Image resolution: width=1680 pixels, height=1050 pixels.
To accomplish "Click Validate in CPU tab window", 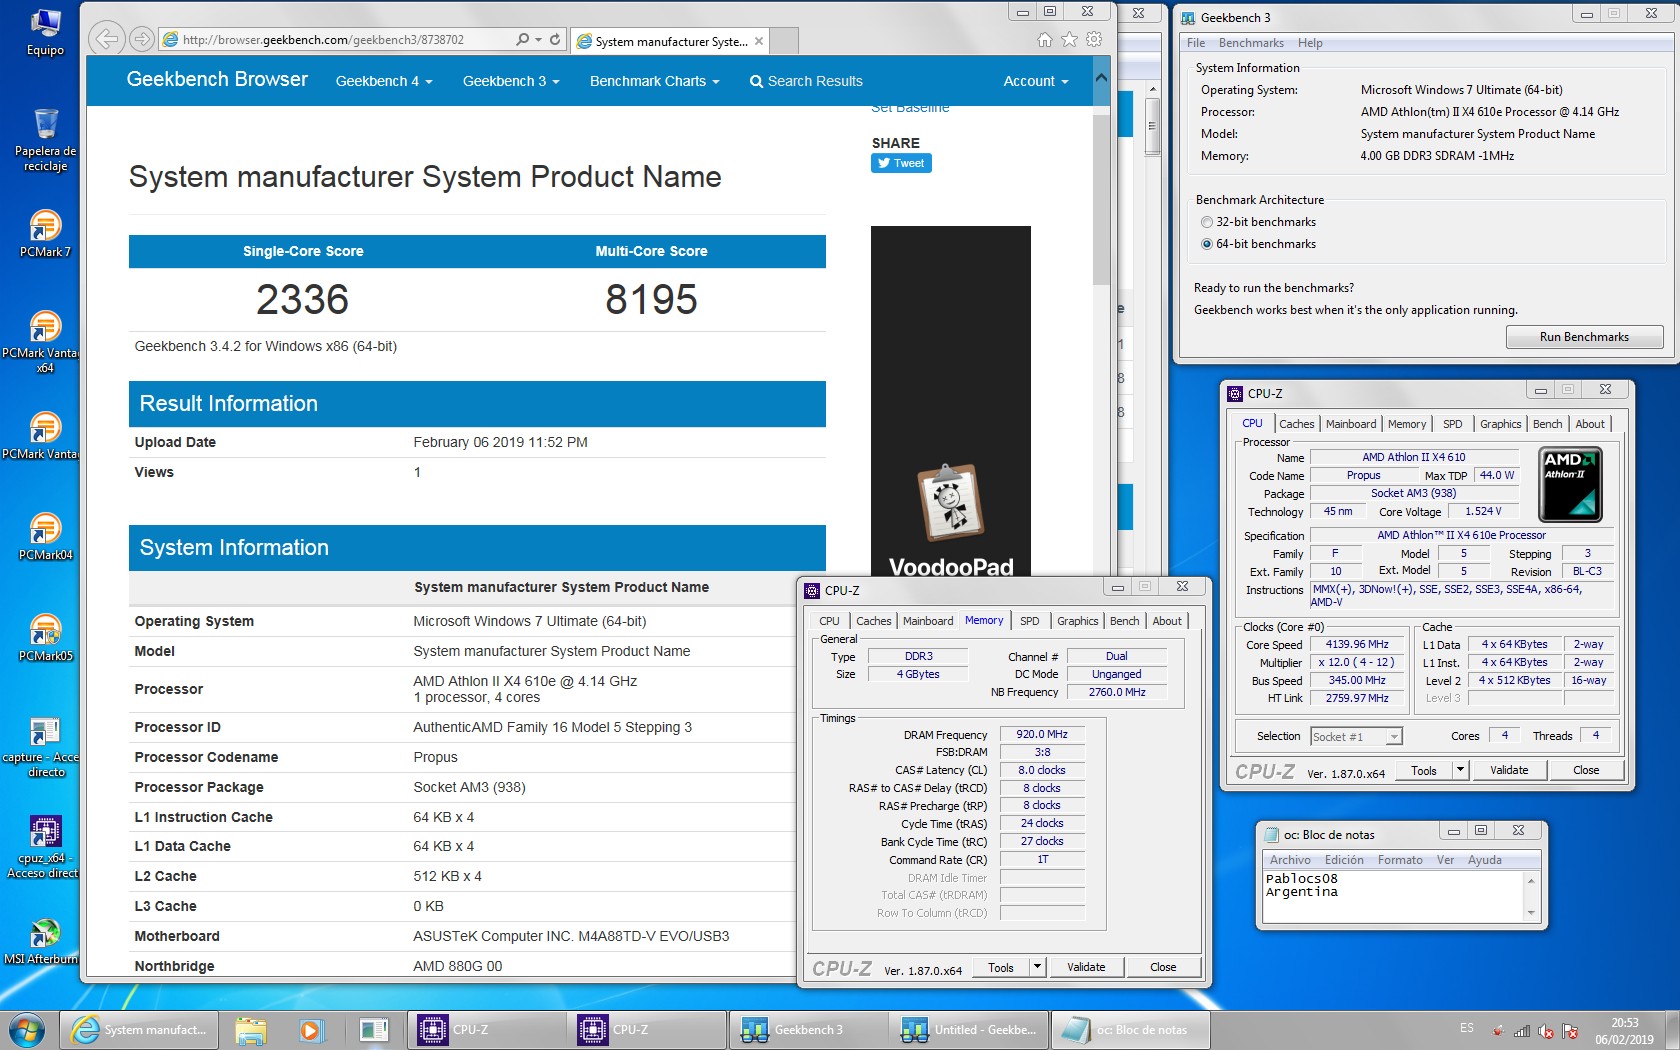I will pyautogui.click(x=1509, y=770).
